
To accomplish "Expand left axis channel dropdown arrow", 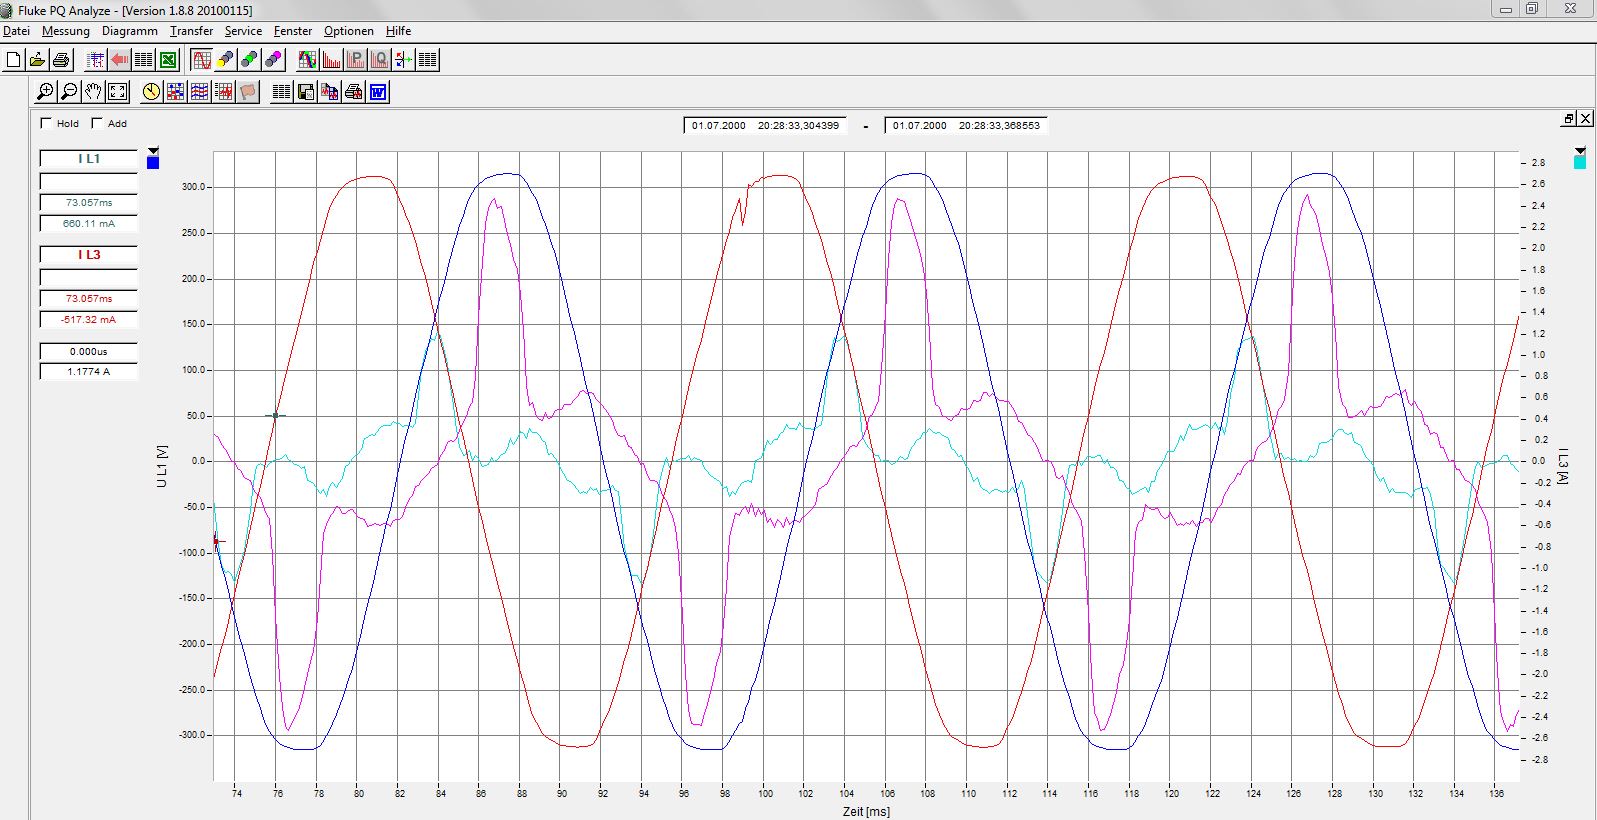I will click(153, 151).
